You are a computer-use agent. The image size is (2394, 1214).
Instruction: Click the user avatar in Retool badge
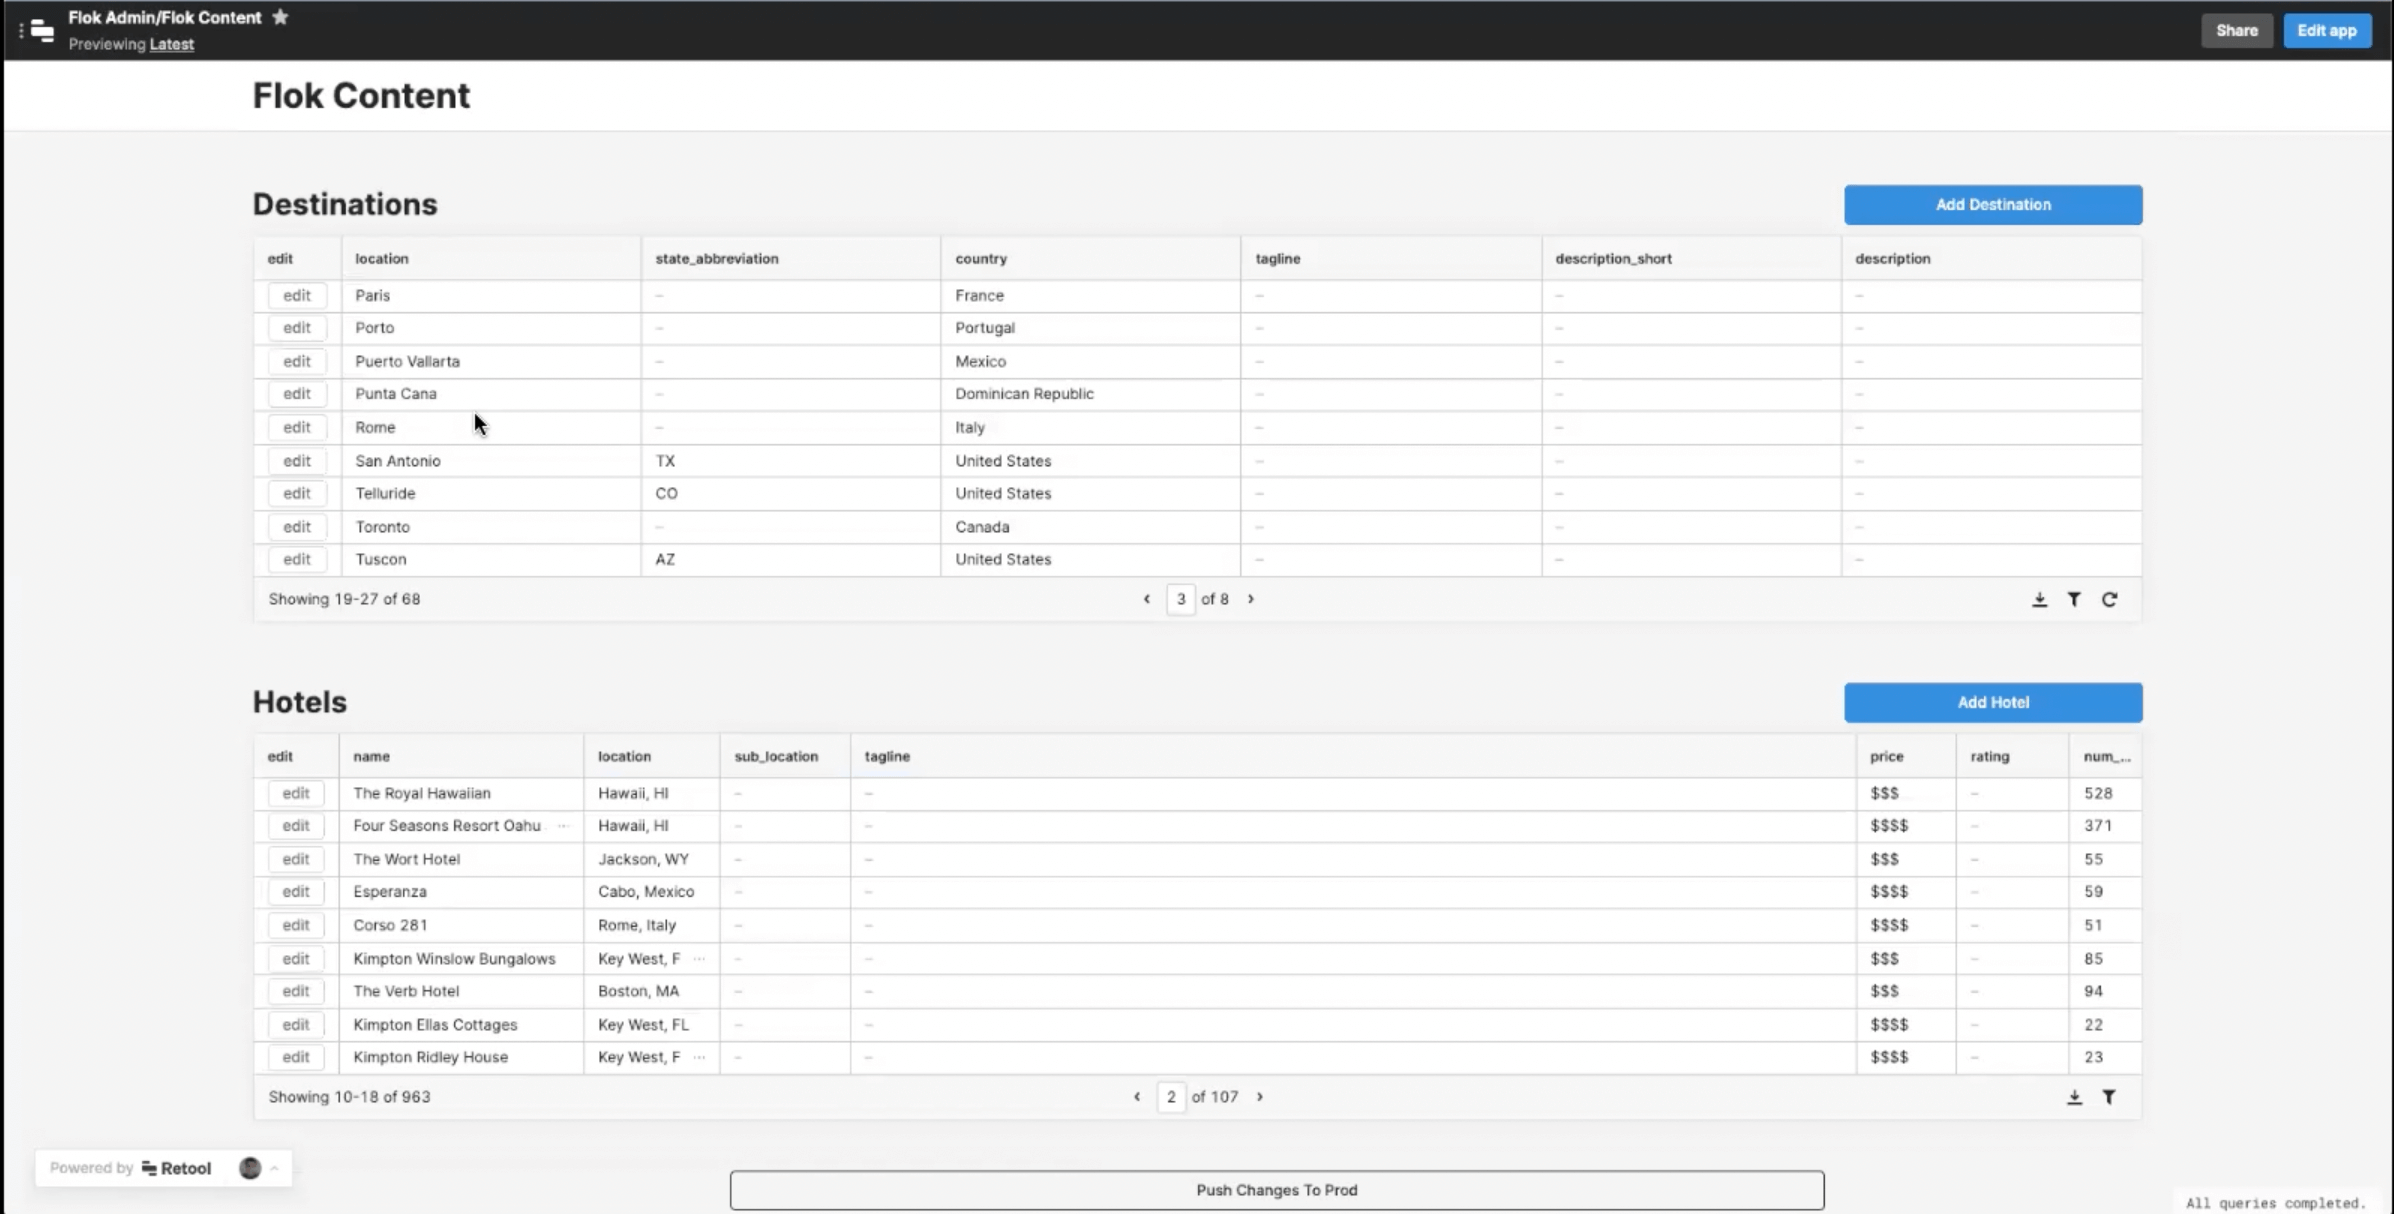(x=250, y=1168)
